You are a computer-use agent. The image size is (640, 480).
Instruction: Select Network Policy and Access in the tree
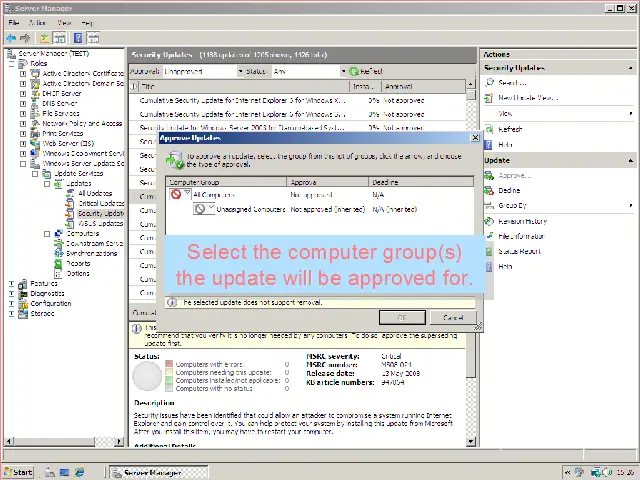click(x=82, y=123)
